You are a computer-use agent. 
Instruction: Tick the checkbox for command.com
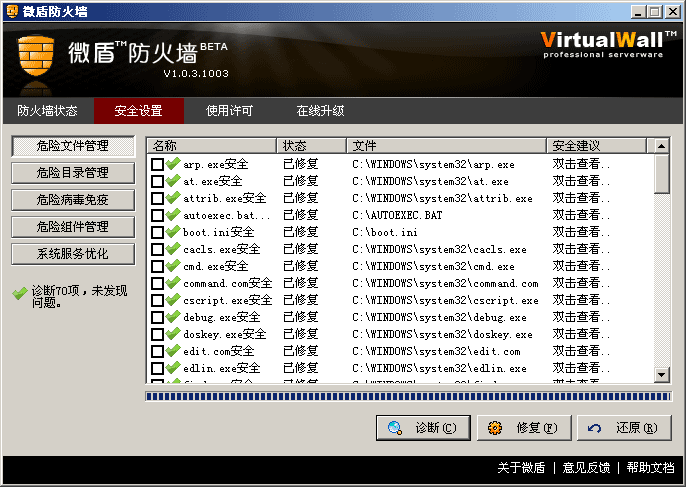157,284
